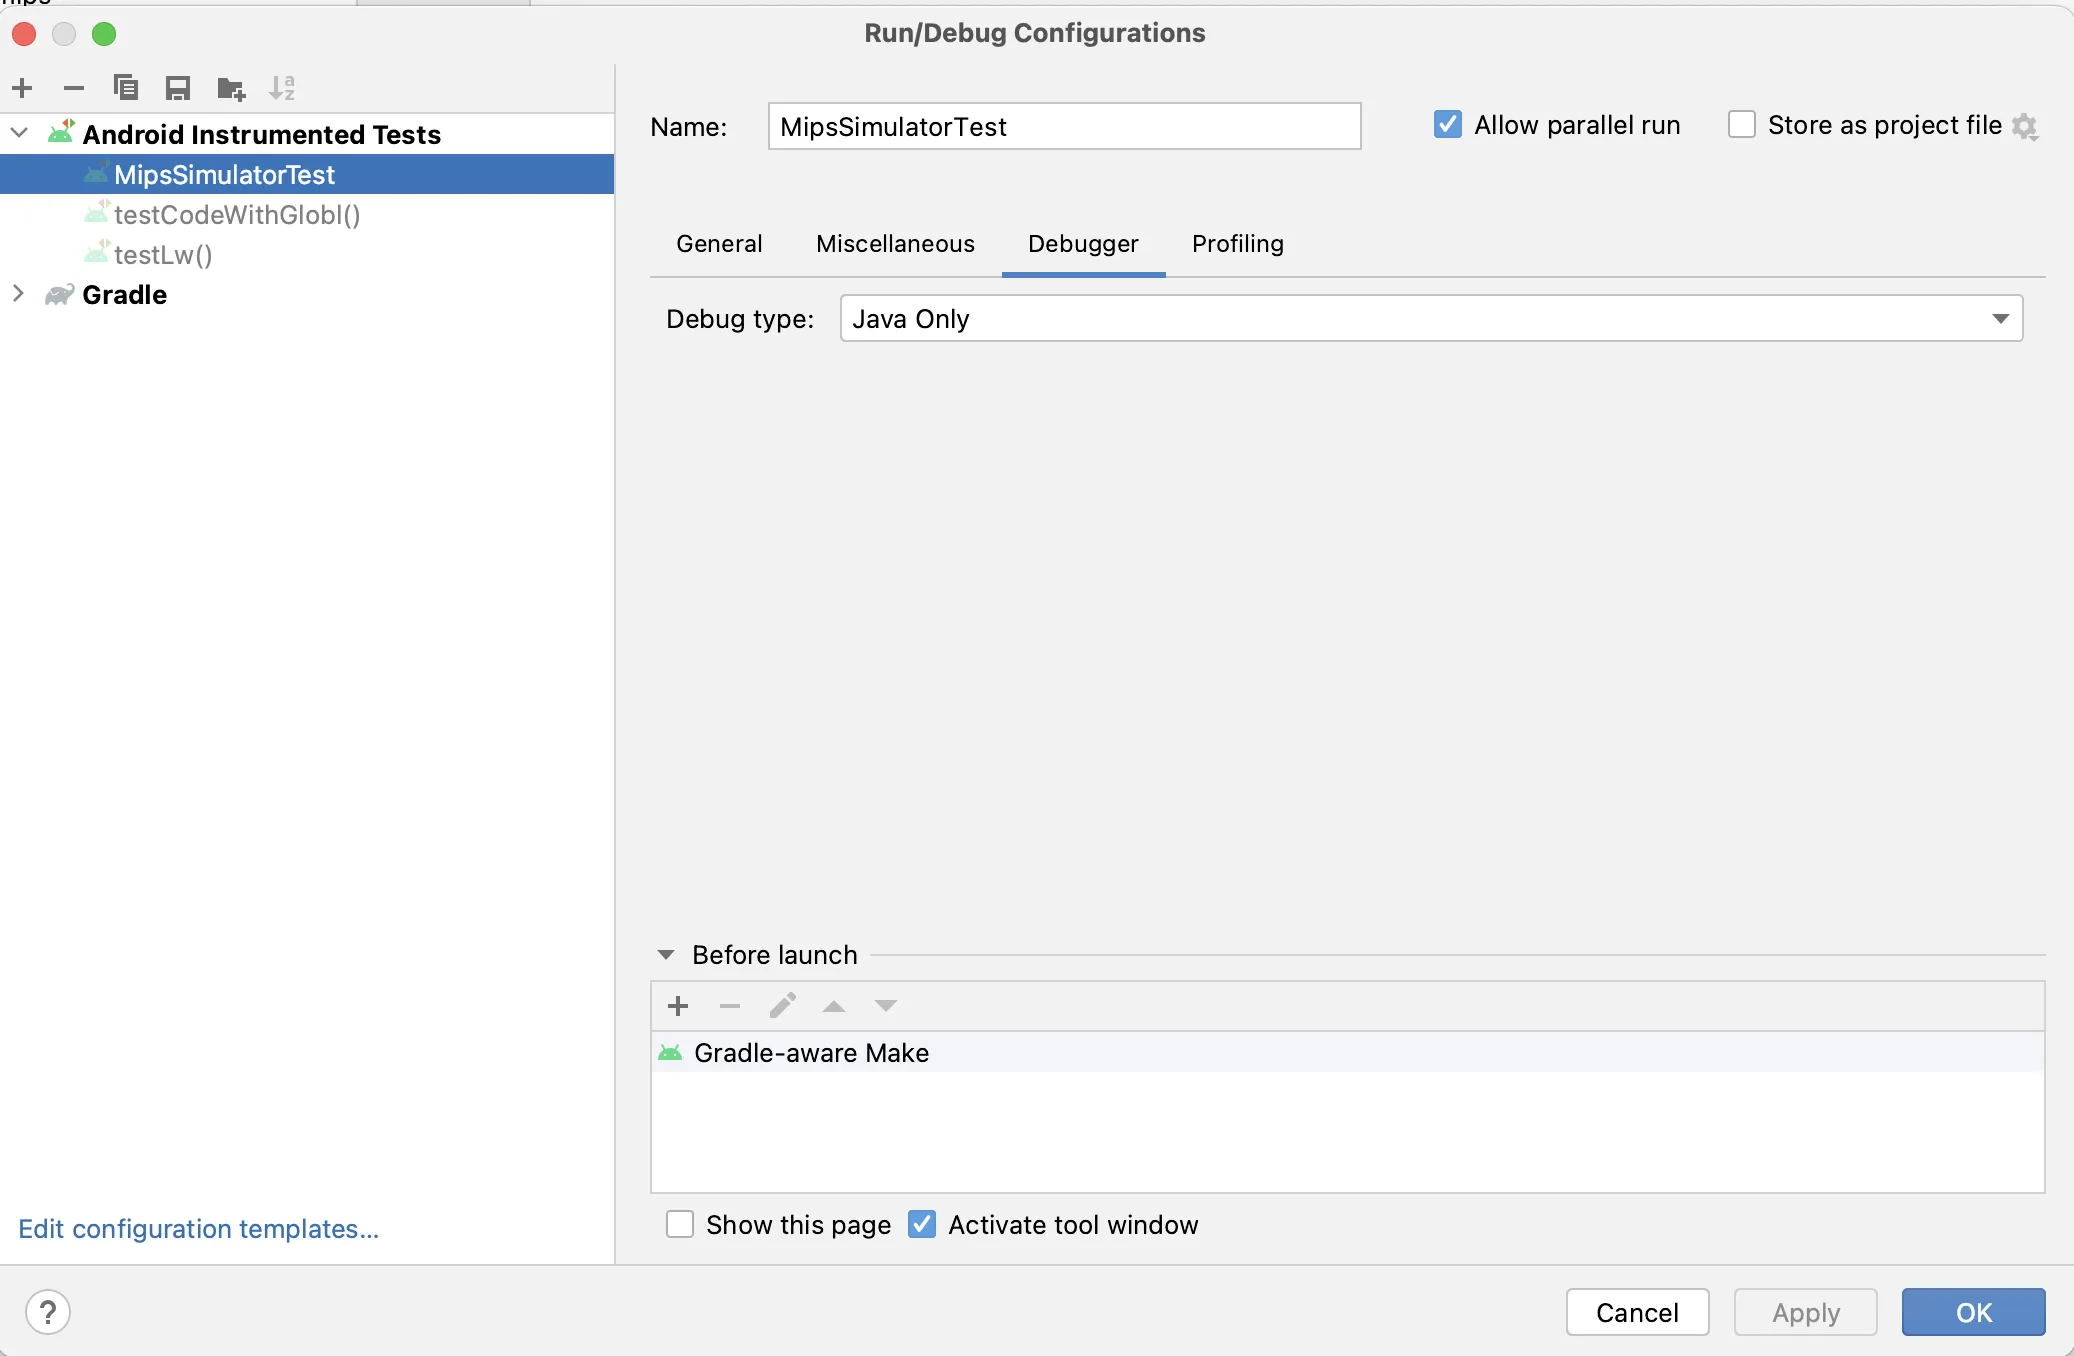Add a Before launch task with plus icon
Image resolution: width=2074 pixels, height=1356 pixels.
coord(678,1006)
